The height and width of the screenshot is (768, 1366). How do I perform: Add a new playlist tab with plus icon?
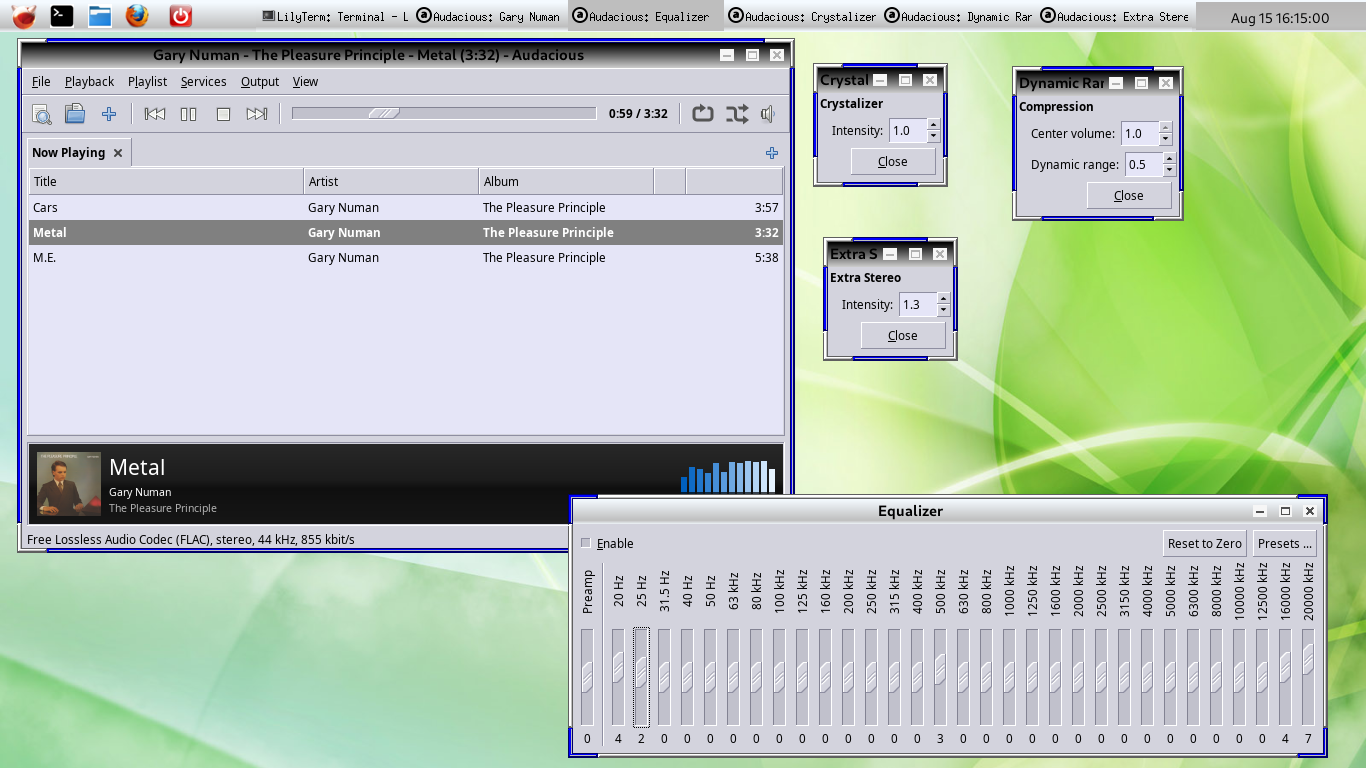(771, 153)
